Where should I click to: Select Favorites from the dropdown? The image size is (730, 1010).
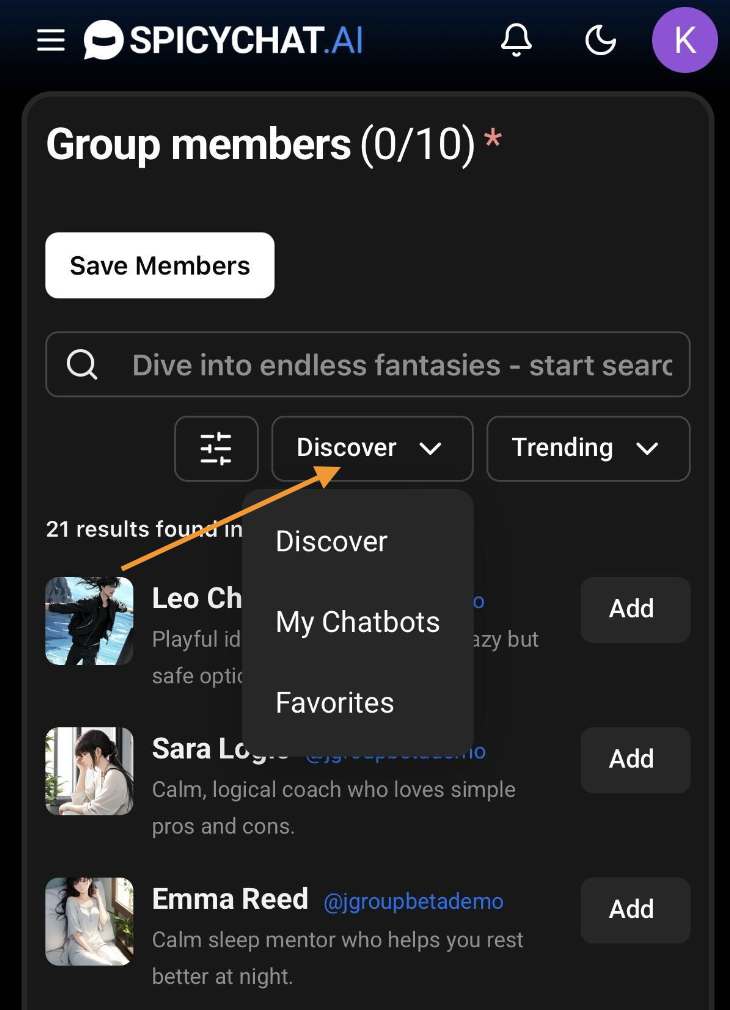(335, 703)
